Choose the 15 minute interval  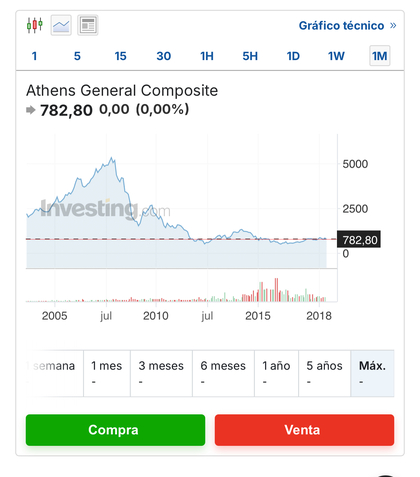[120, 56]
